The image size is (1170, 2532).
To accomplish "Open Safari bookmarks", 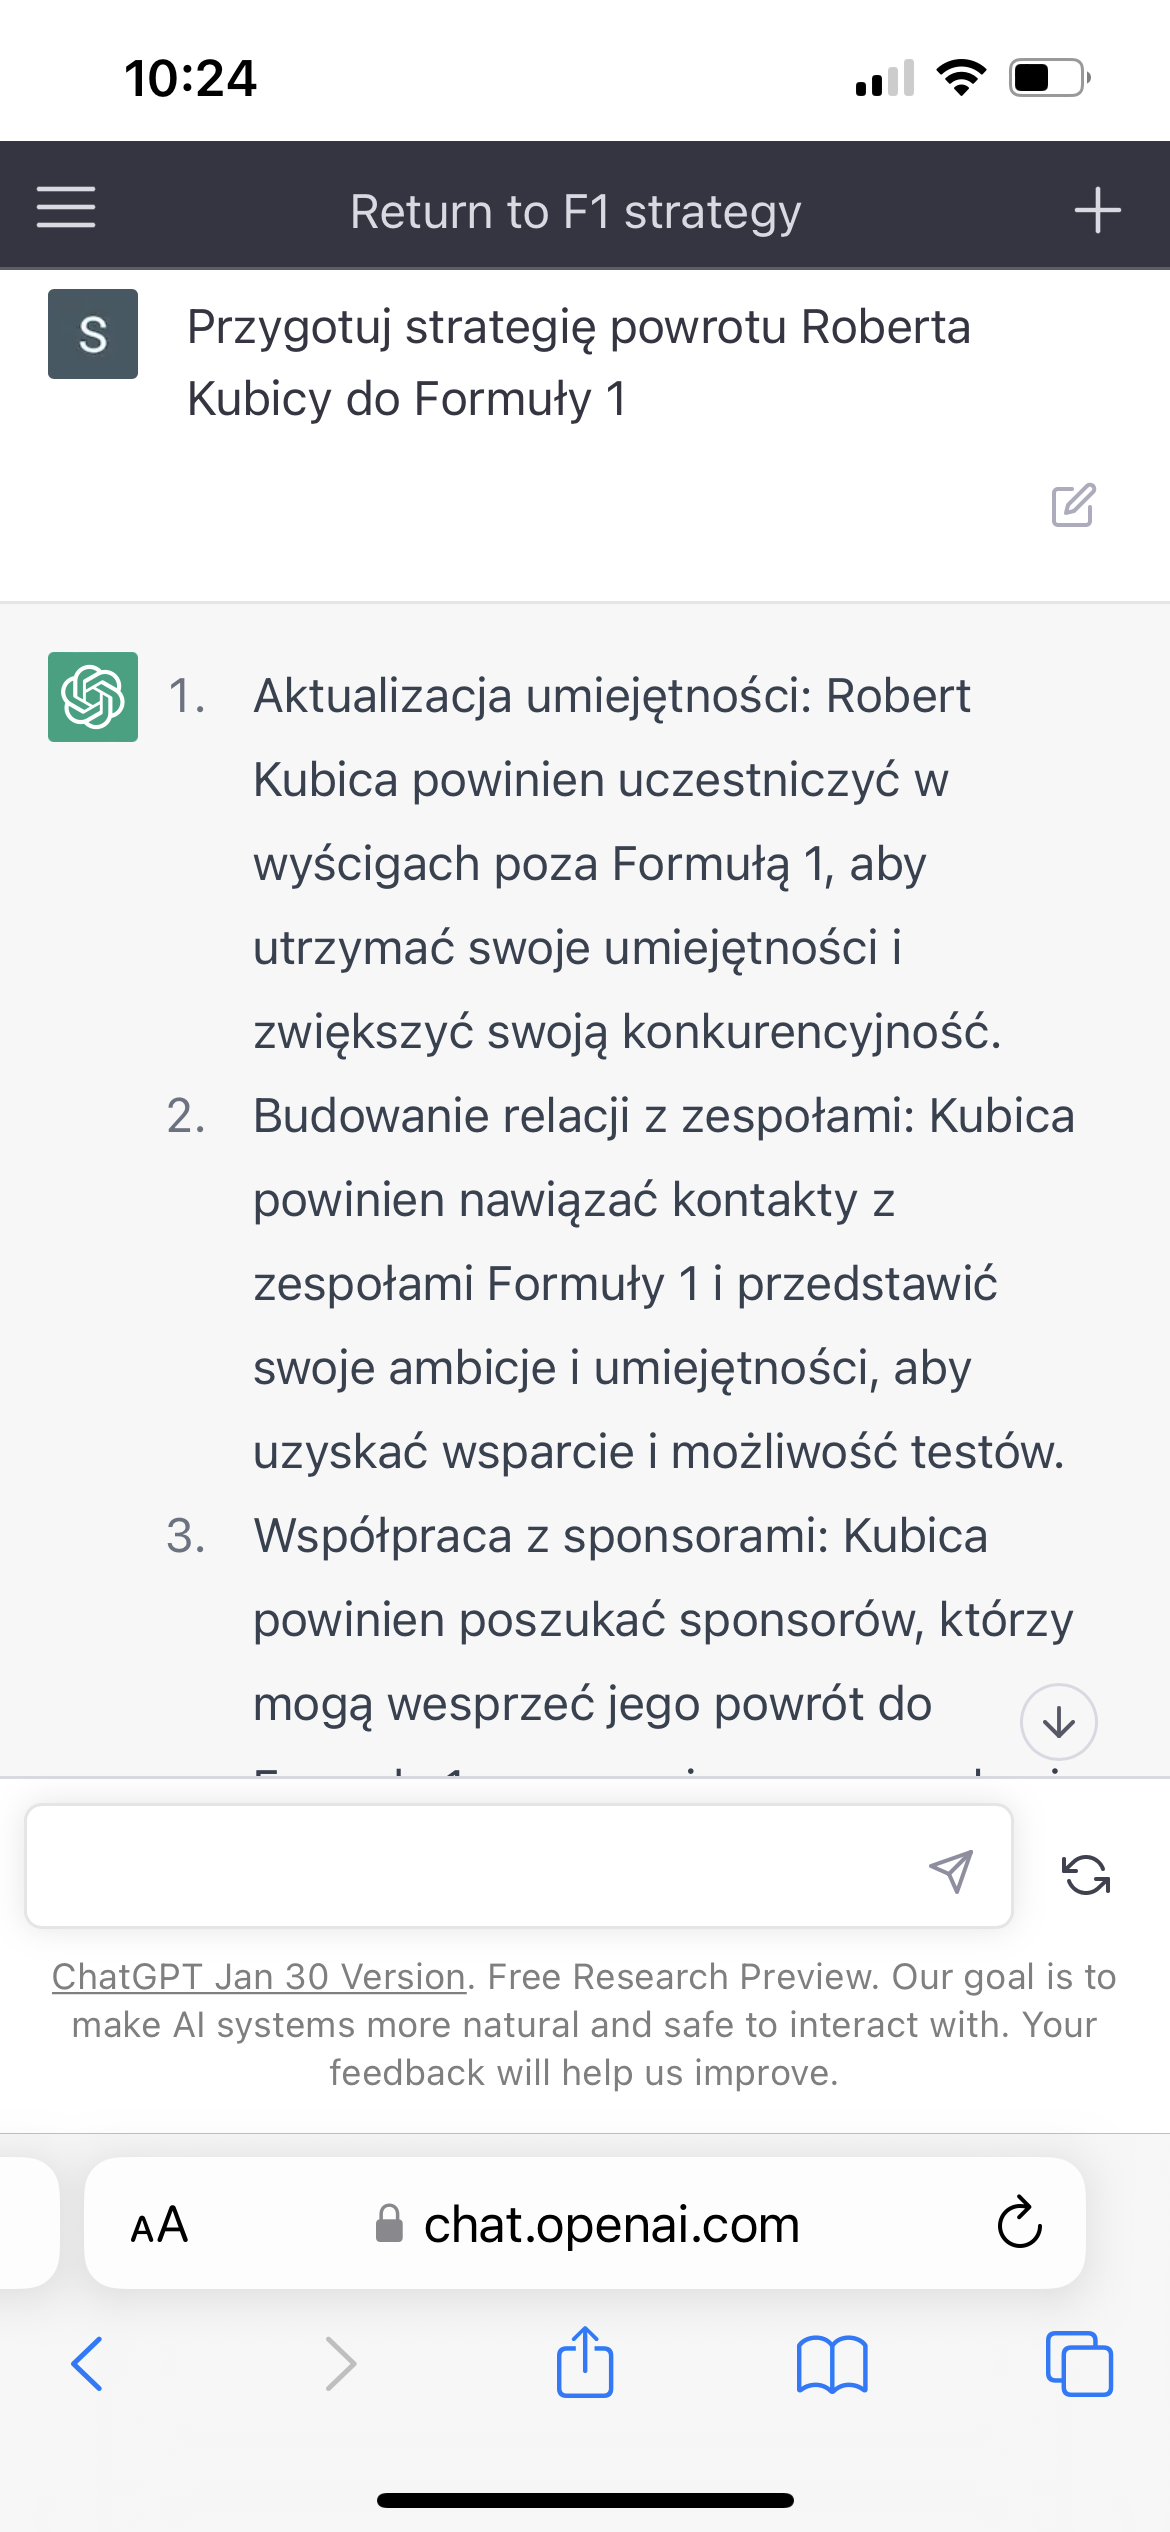I will click(x=832, y=2365).
